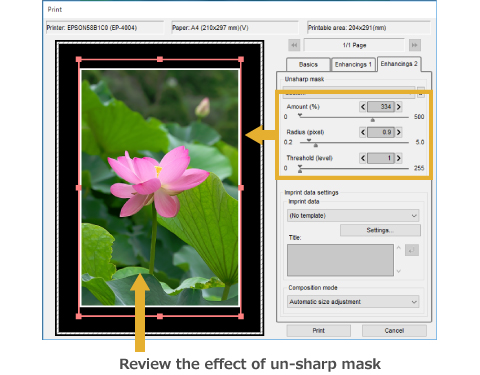Image resolution: width=480 pixels, height=375 pixels.
Task: Click the Threshold (level) value field
Action: point(381,158)
